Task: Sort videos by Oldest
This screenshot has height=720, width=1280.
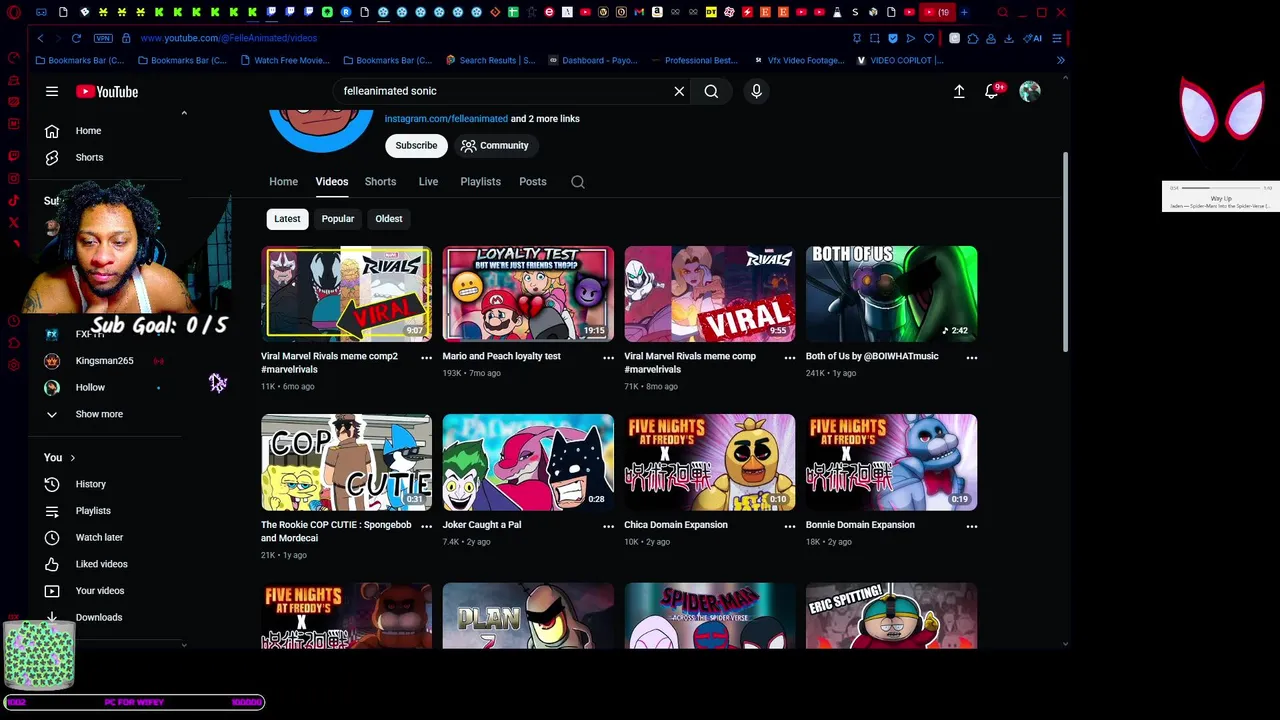Action: pos(389,219)
